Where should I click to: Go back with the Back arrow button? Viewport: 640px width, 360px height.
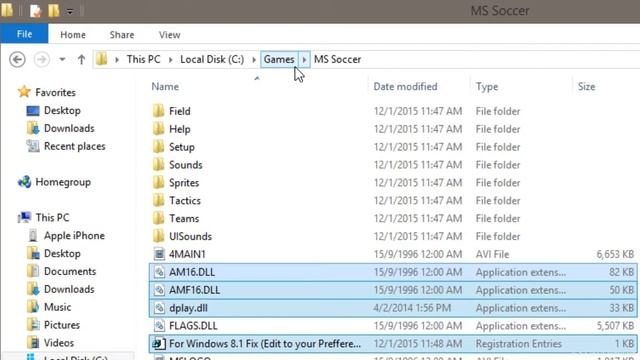(x=17, y=60)
